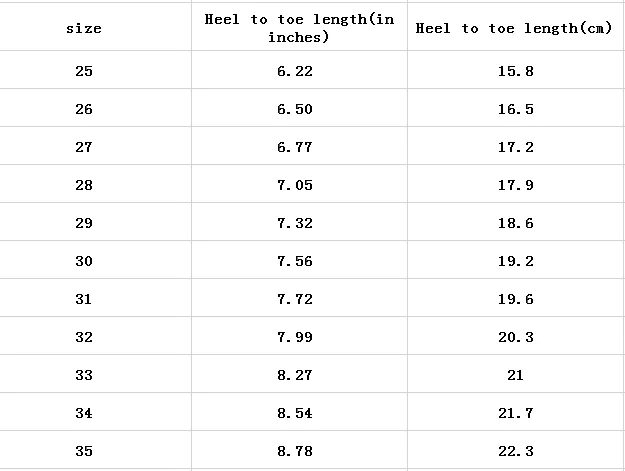This screenshot has height=471, width=625.
Task: Select the size 28 cell
Action: tap(84, 185)
